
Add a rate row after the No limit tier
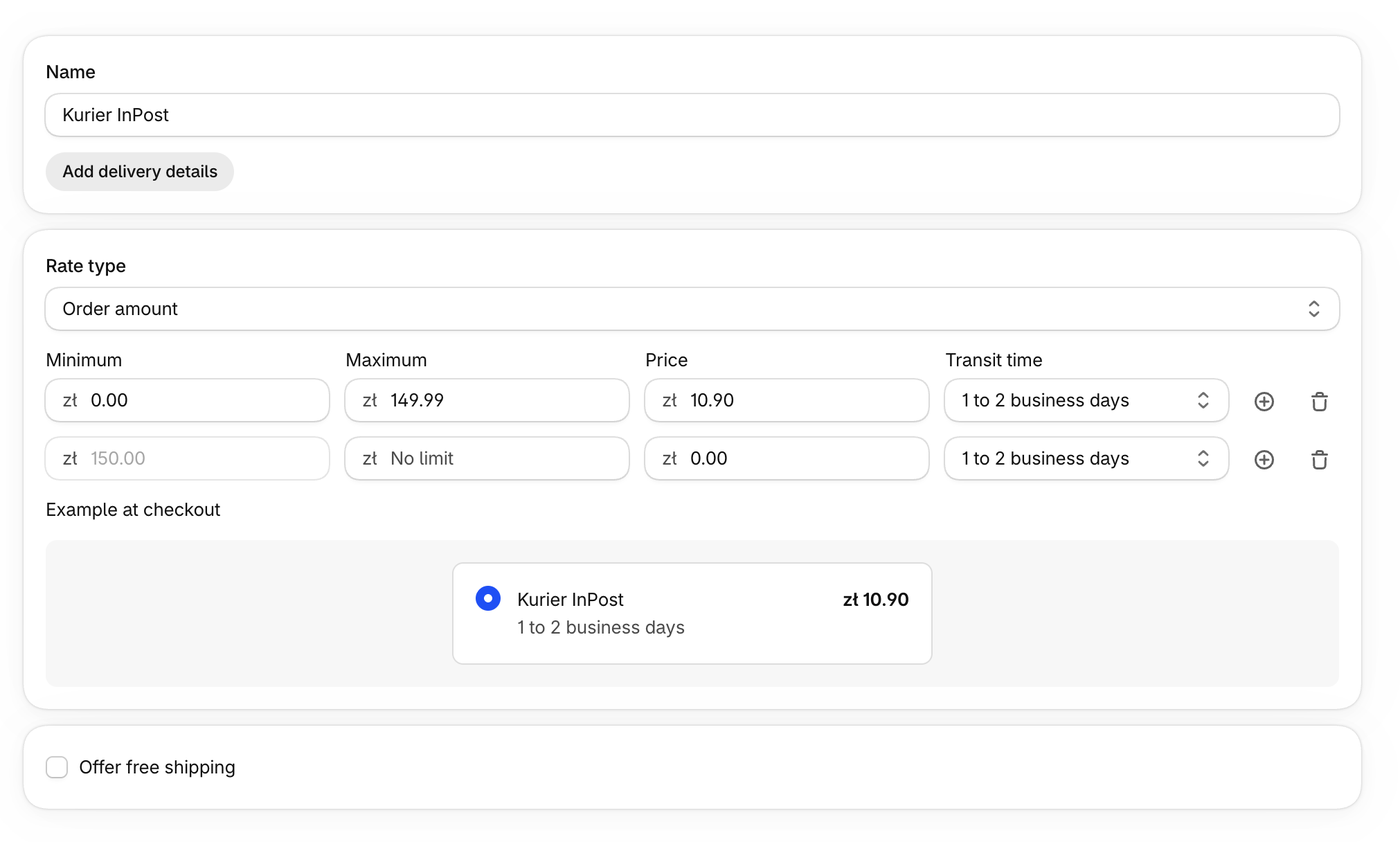(x=1264, y=459)
